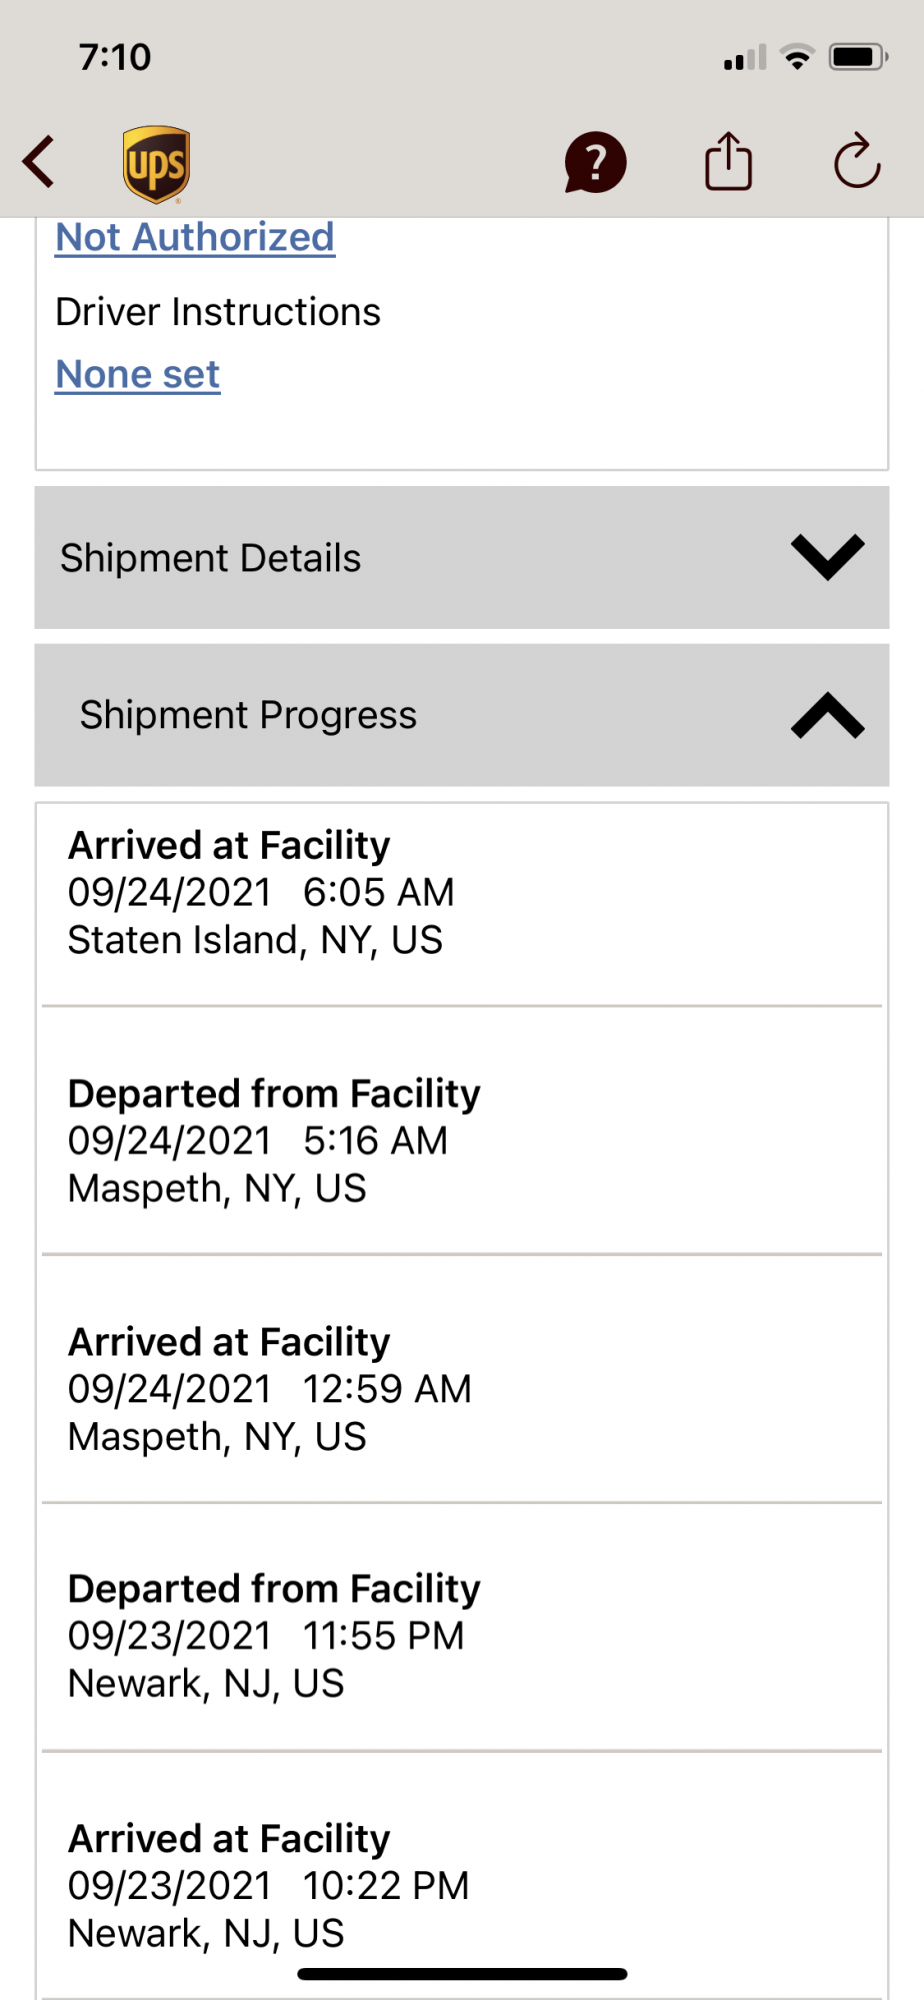Screen dimensions: 924x2000
Task: Tap the Shipment Progress header label
Action: point(248,715)
